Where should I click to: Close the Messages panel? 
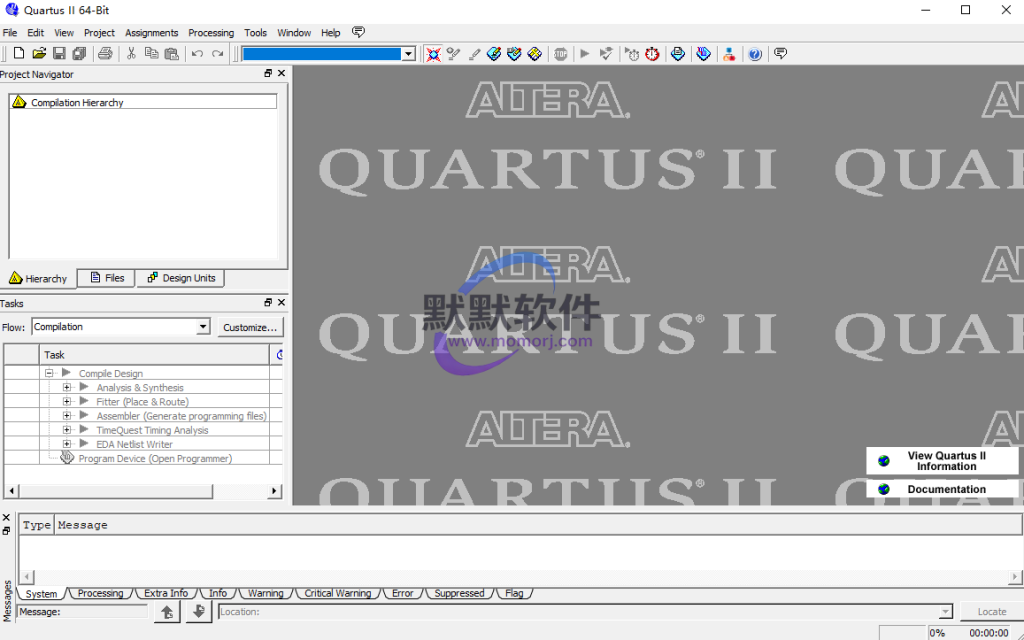pyautogui.click(x=7, y=518)
